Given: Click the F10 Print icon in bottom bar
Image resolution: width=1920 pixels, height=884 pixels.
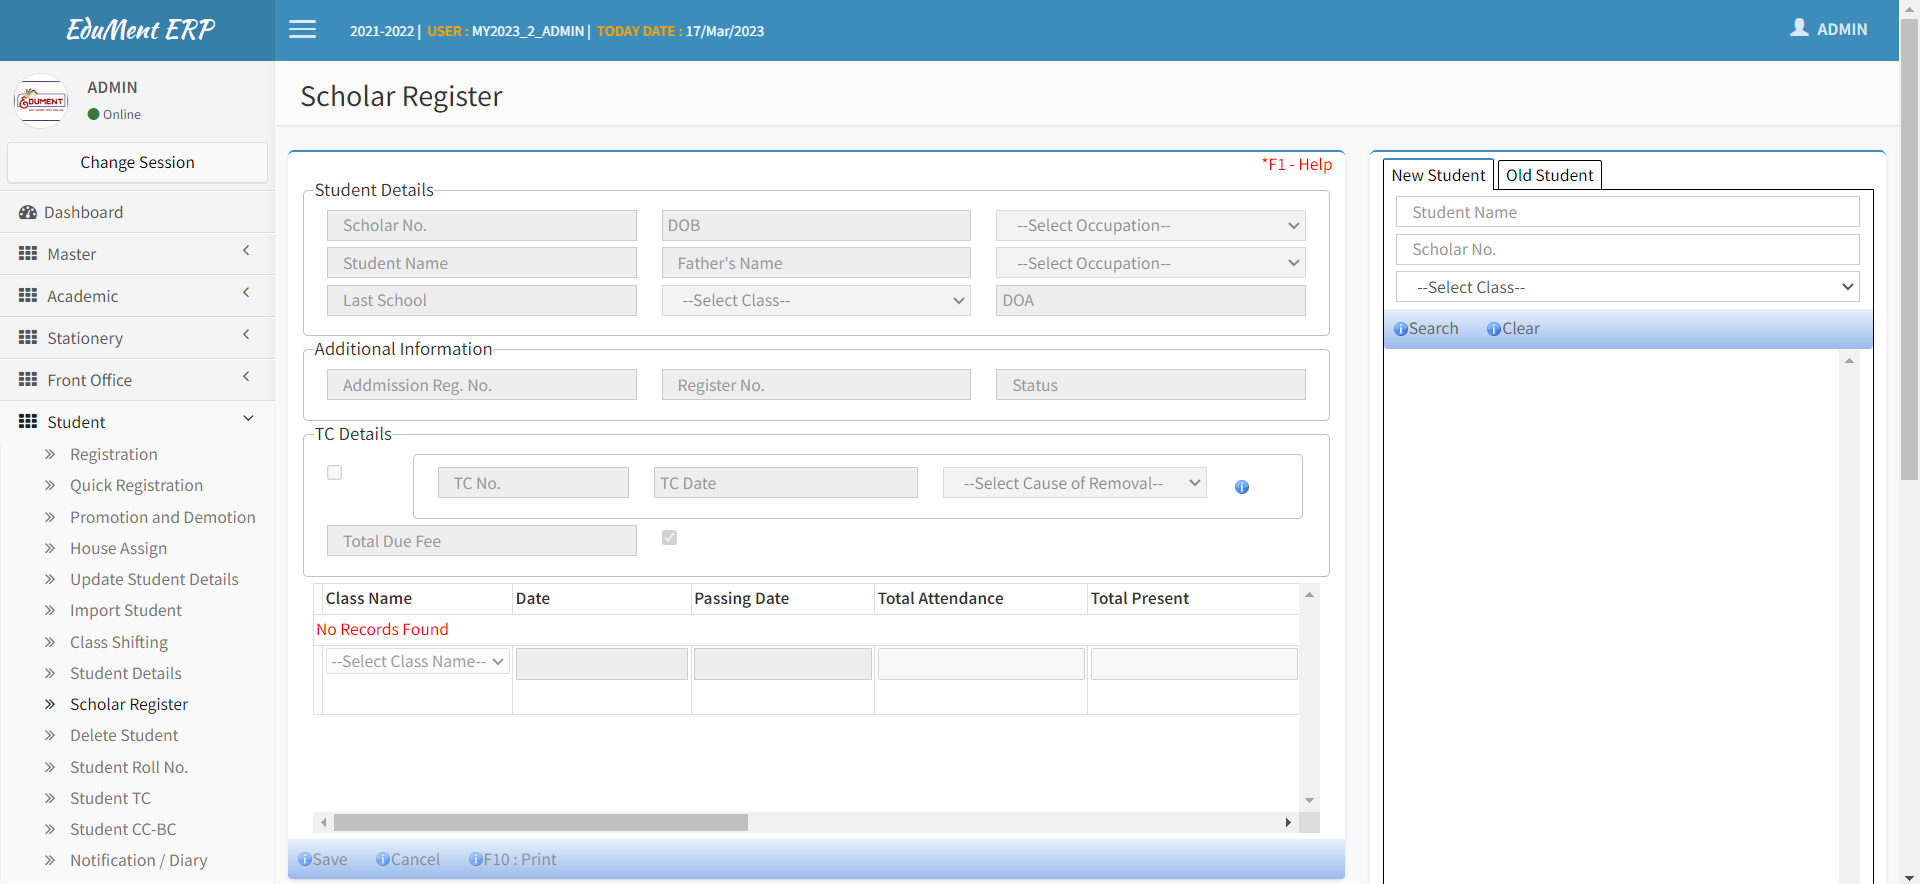Looking at the screenshot, I should point(476,860).
